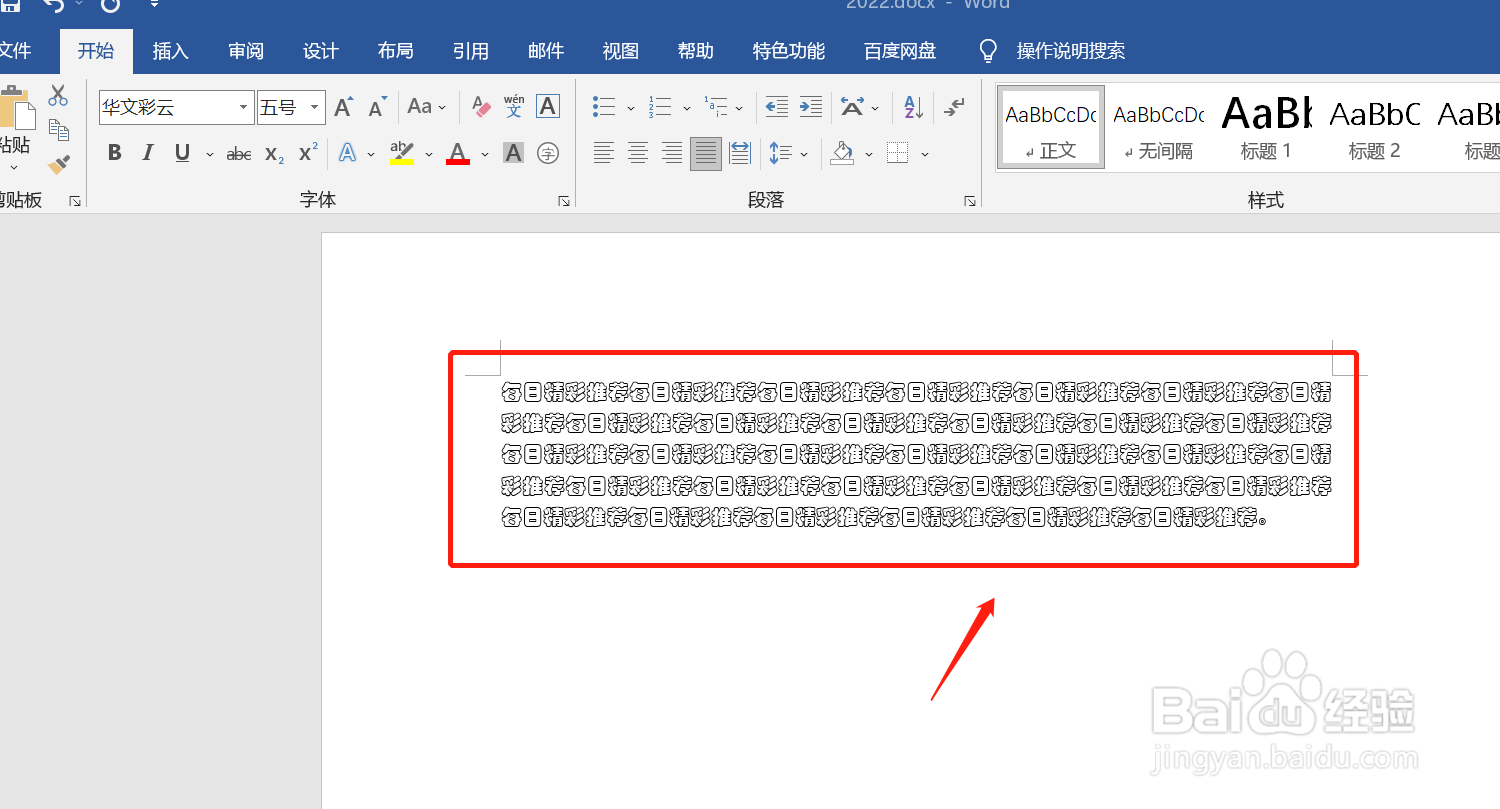The image size is (1500, 809).
Task: Switch to the 插入 ribbon tab
Action: click(170, 50)
